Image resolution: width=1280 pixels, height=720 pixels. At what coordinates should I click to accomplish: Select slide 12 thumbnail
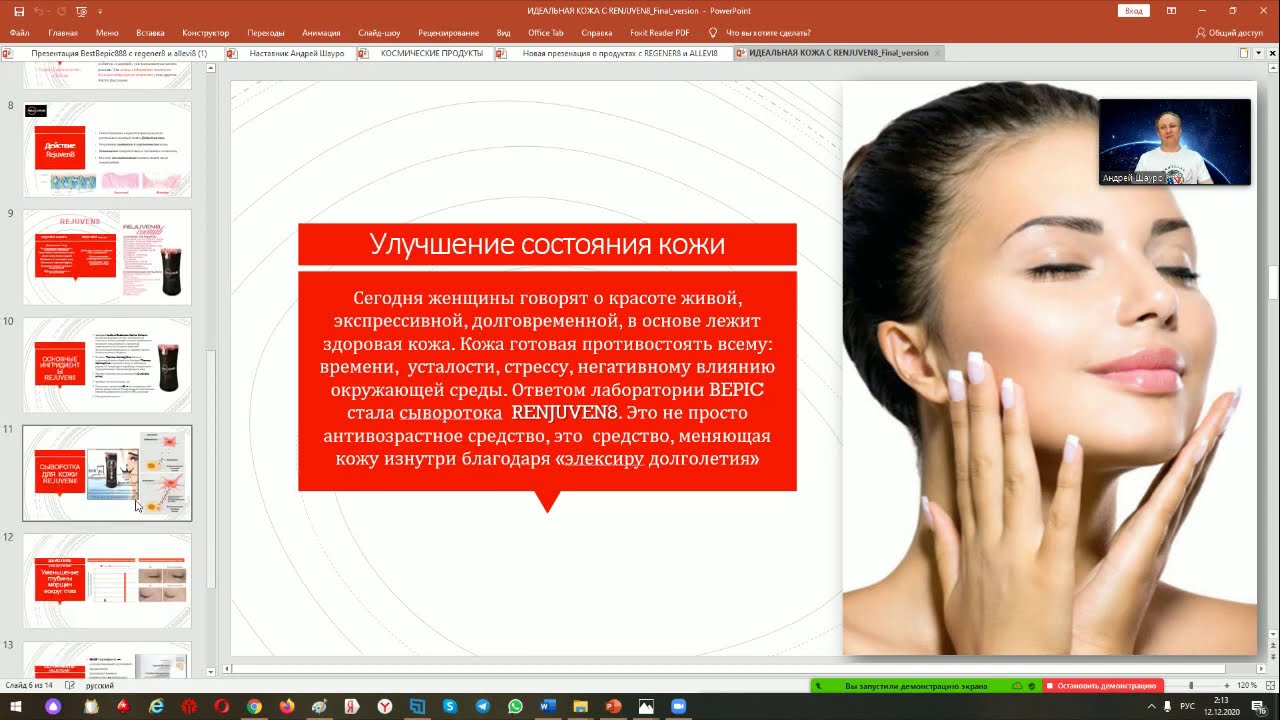107,581
